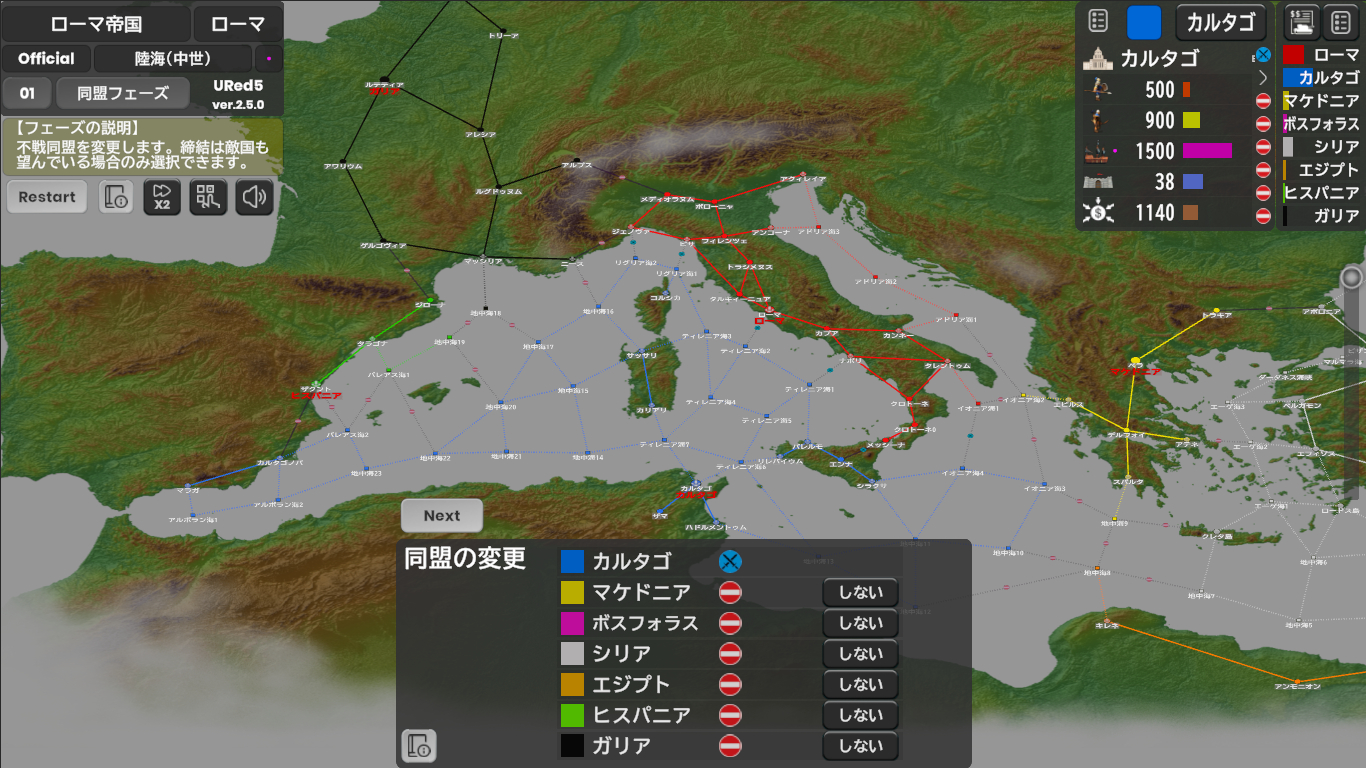
Task: Select カルタゴ in the nation legend
Action: pyautogui.click(x=1322, y=78)
